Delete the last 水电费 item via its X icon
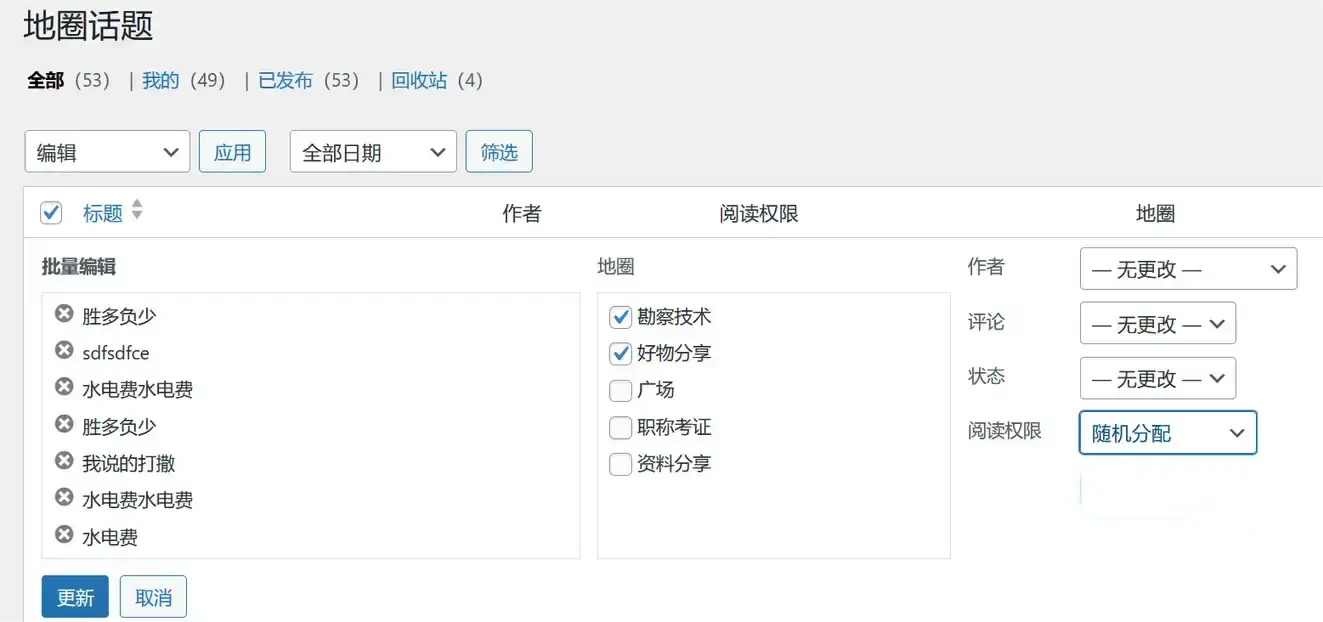The height and width of the screenshot is (622, 1323). pyautogui.click(x=64, y=535)
